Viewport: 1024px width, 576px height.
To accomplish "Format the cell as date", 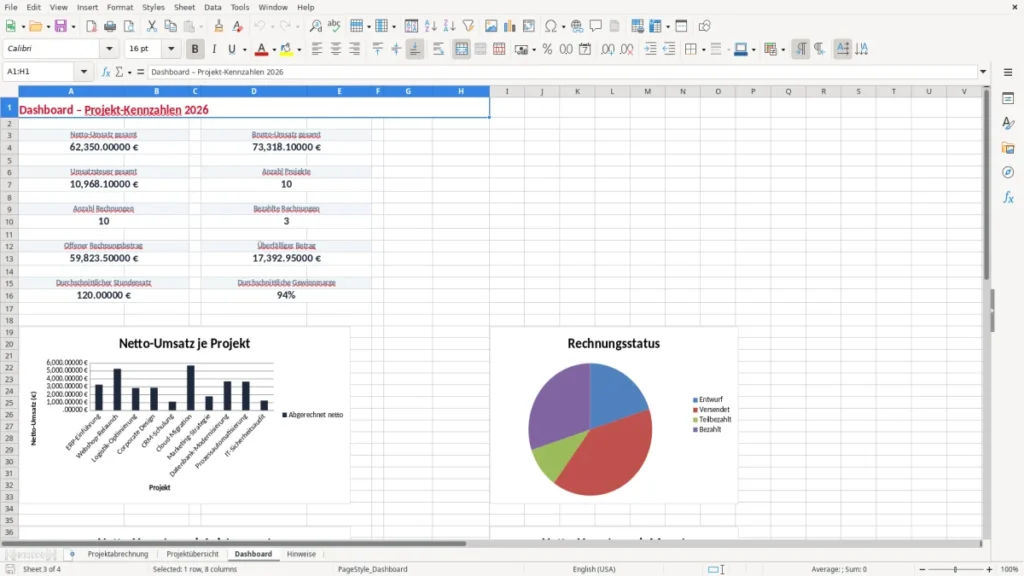I will 585,49.
